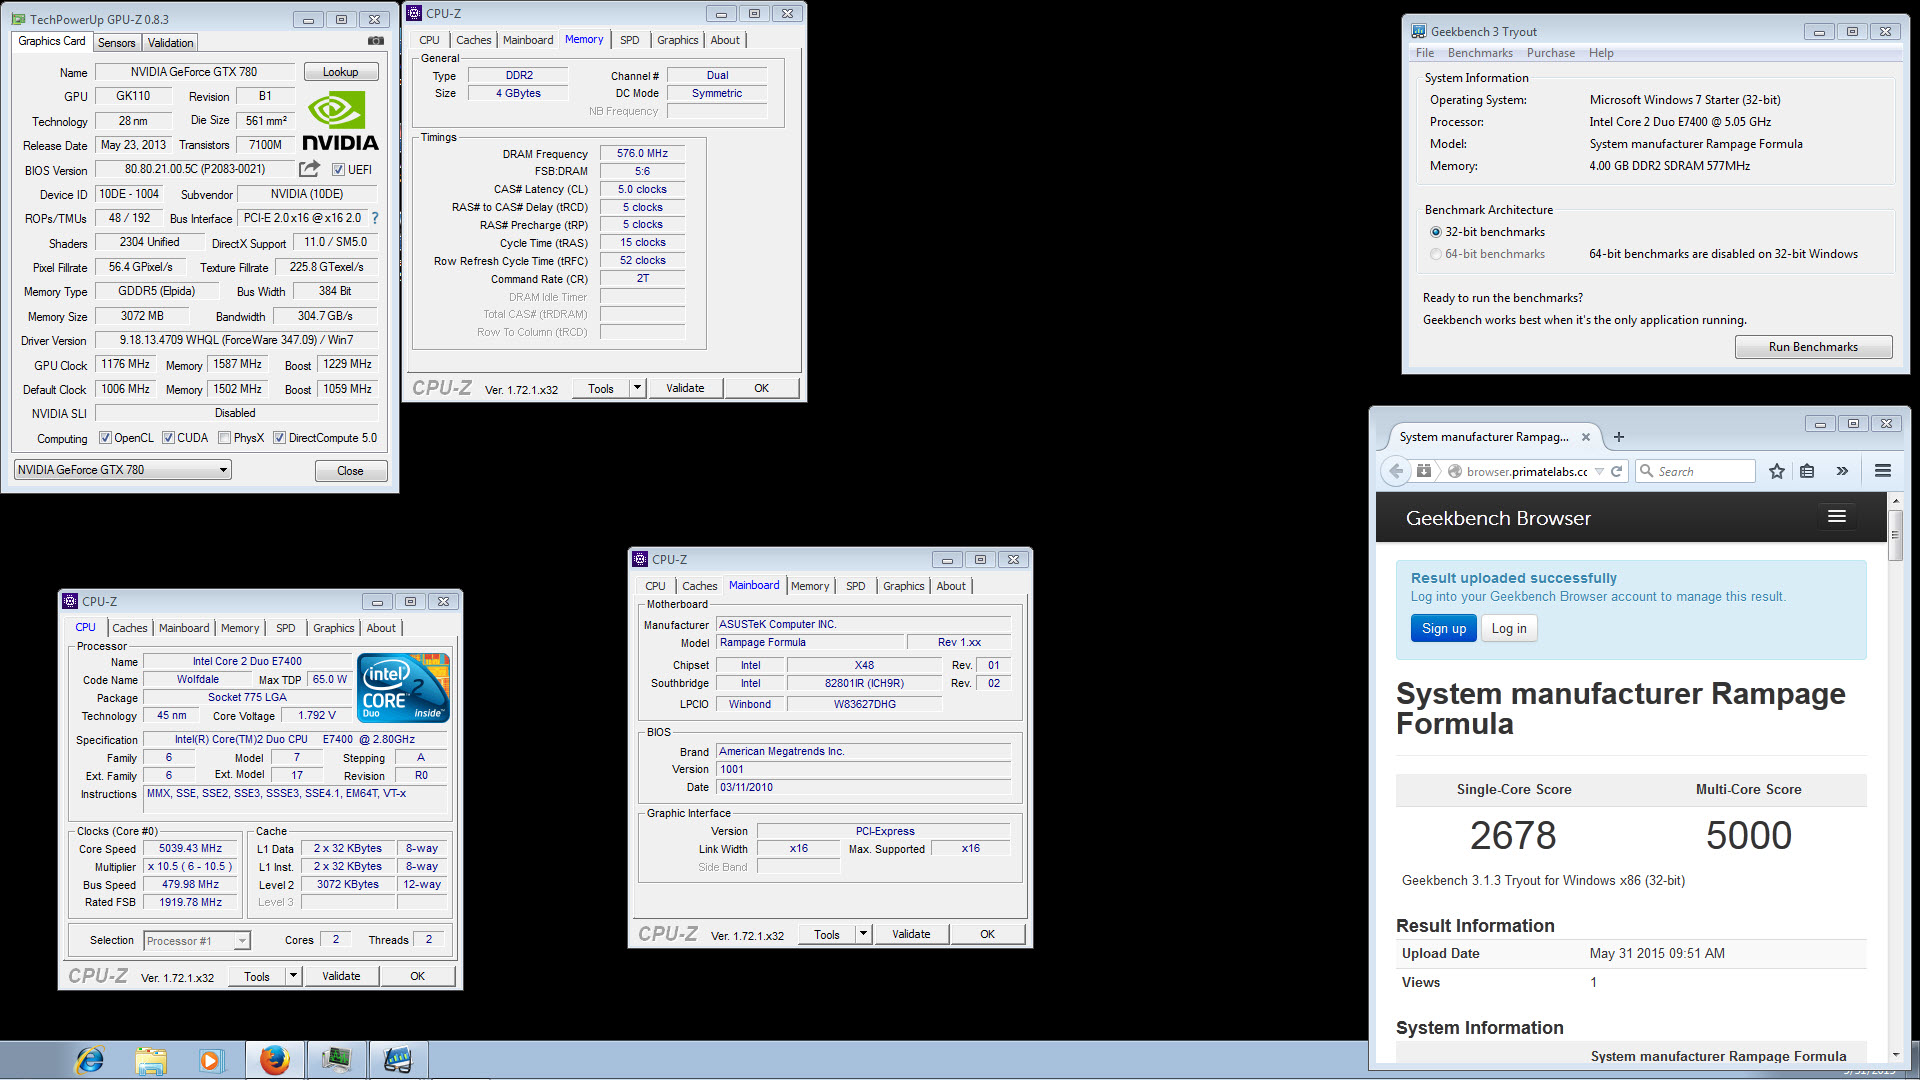Image resolution: width=1920 pixels, height=1080 pixels.
Task: Open the Help menu in Geekbench
Action: tap(1601, 53)
